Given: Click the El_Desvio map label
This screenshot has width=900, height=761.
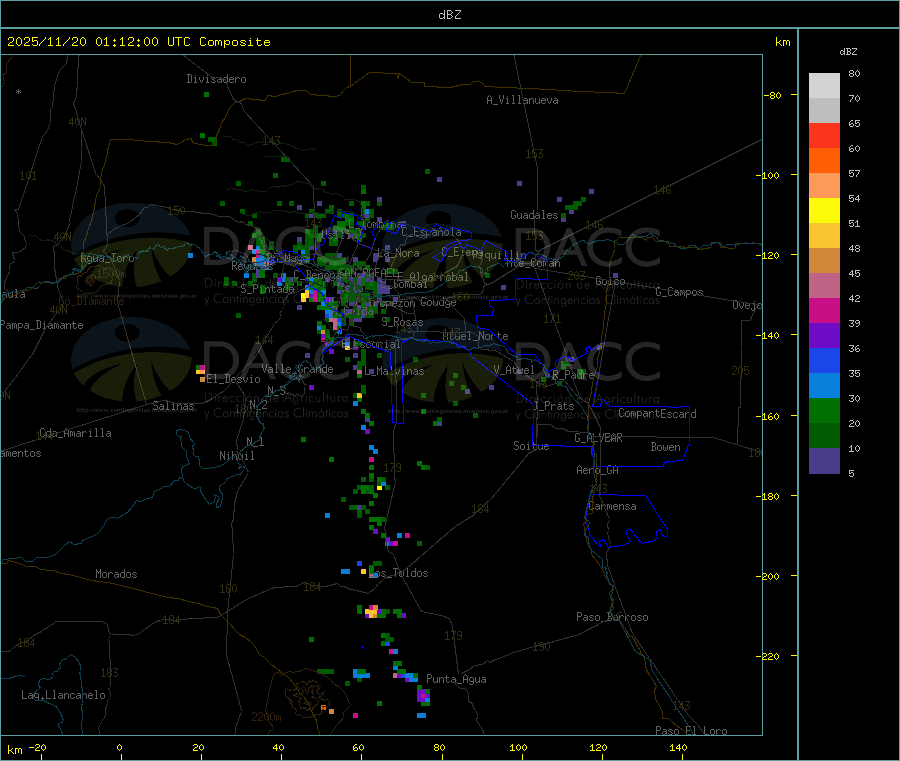Looking at the screenshot, I should (x=234, y=379).
